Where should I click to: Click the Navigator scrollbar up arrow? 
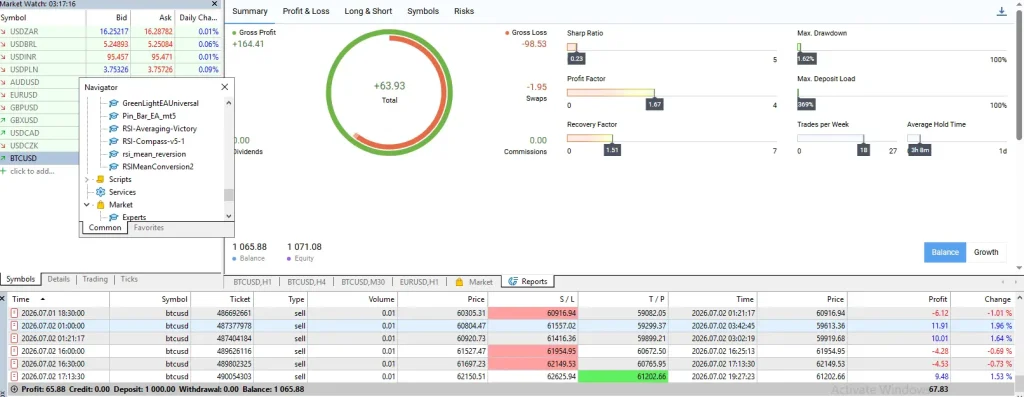pyautogui.click(x=229, y=103)
